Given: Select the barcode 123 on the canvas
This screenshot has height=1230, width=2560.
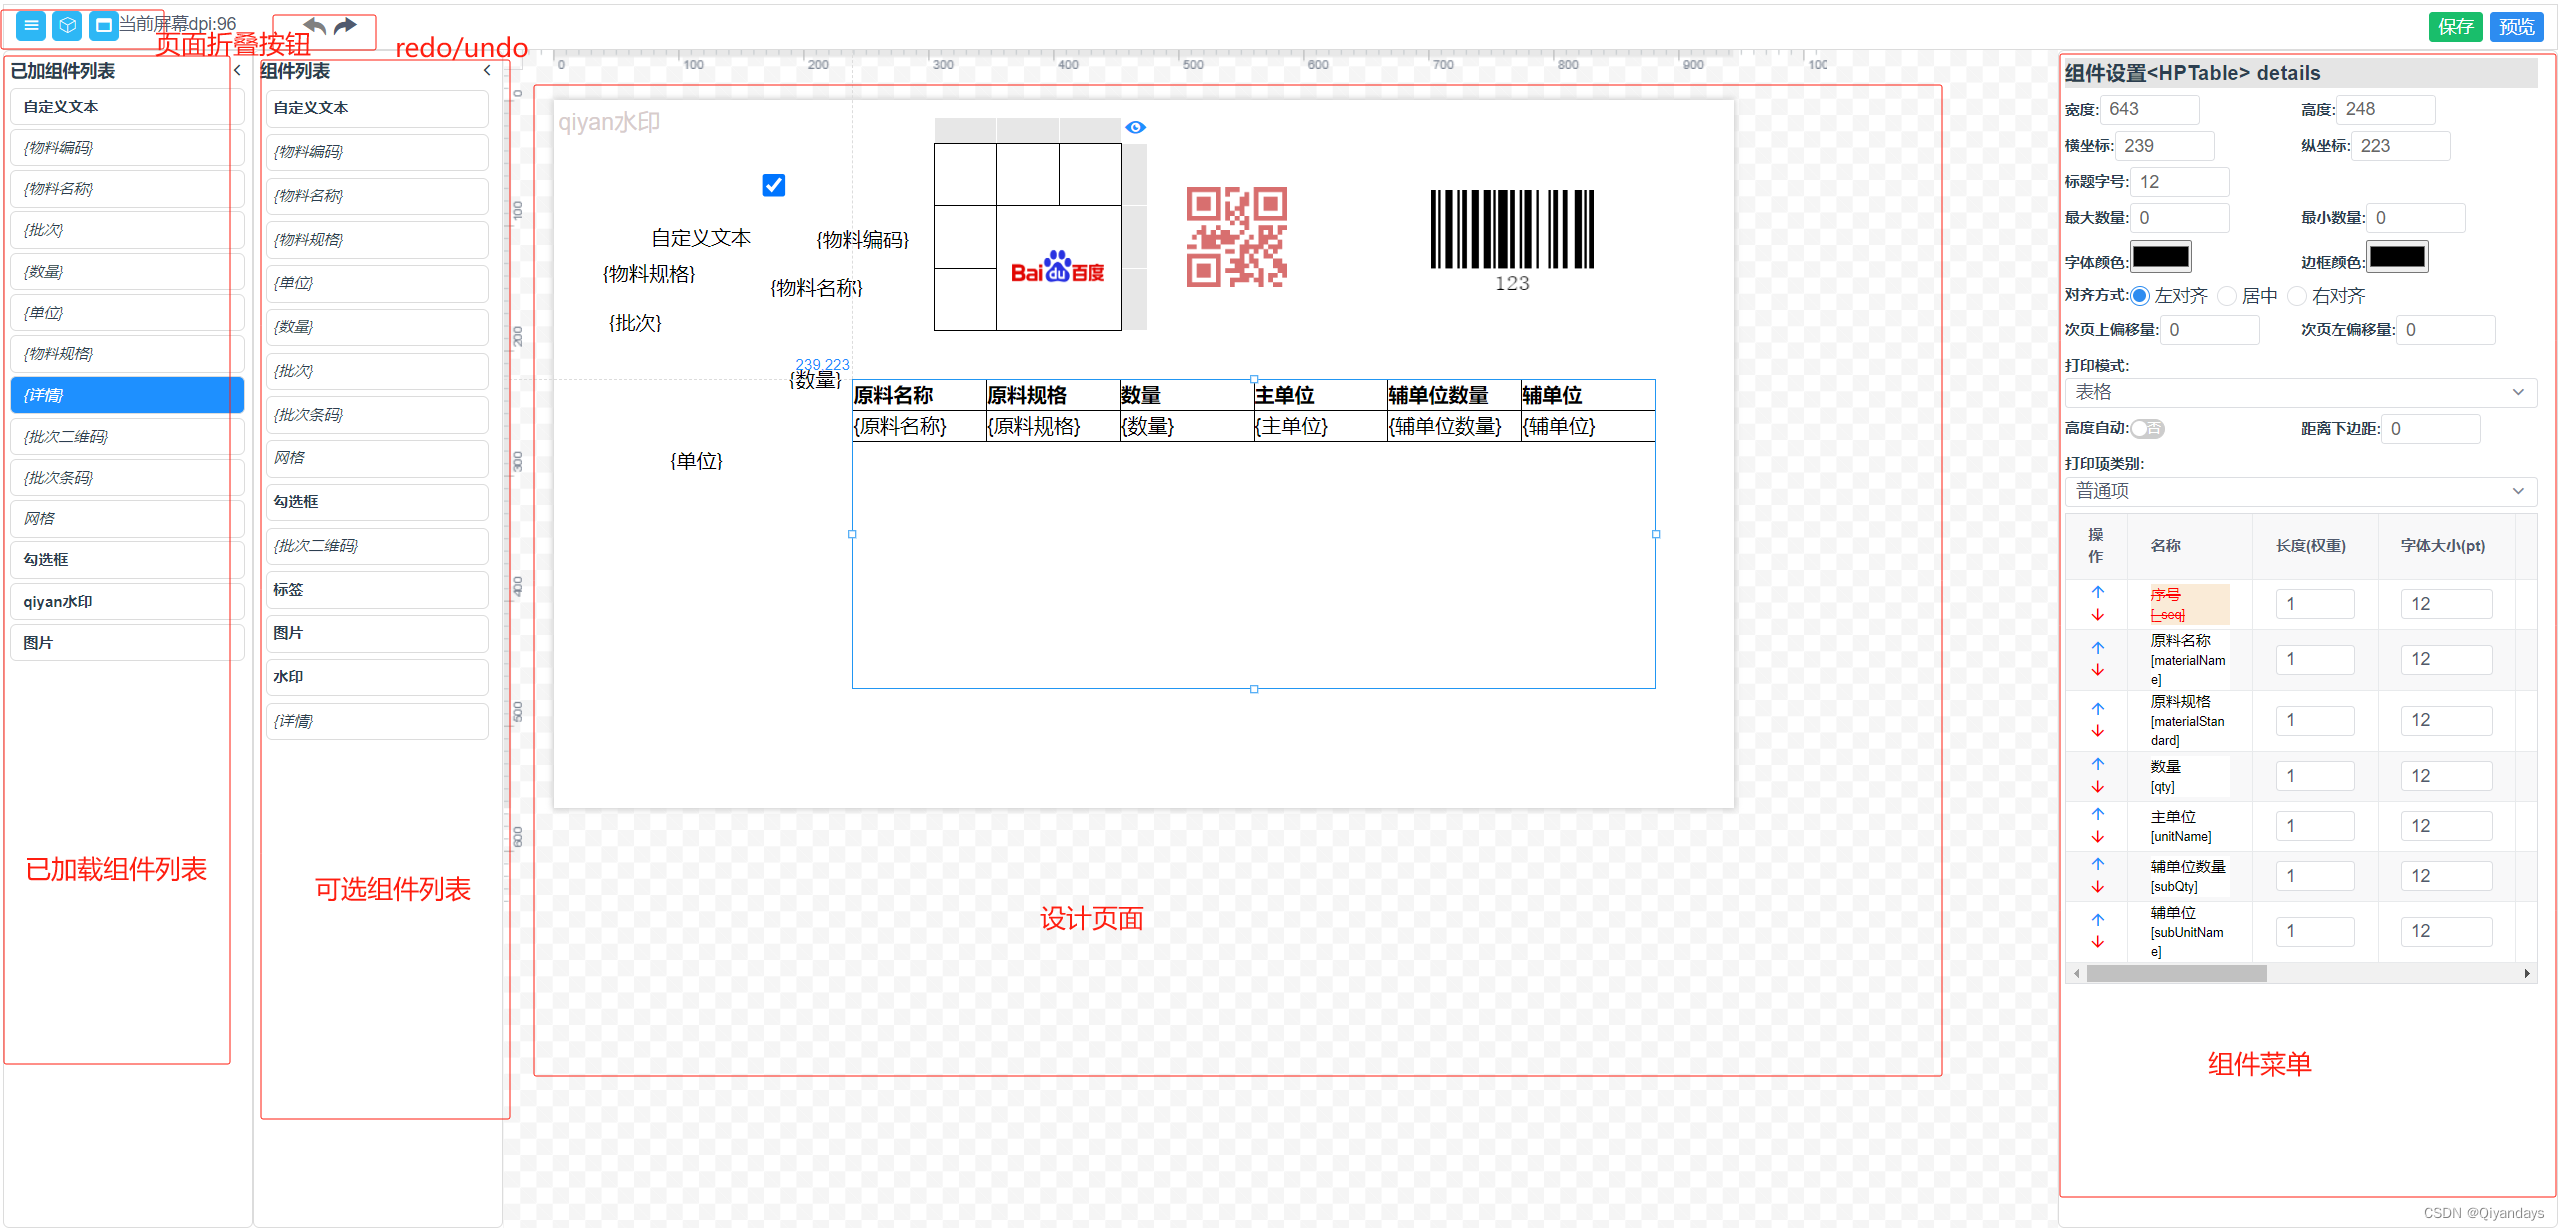Looking at the screenshot, I should point(1512,242).
